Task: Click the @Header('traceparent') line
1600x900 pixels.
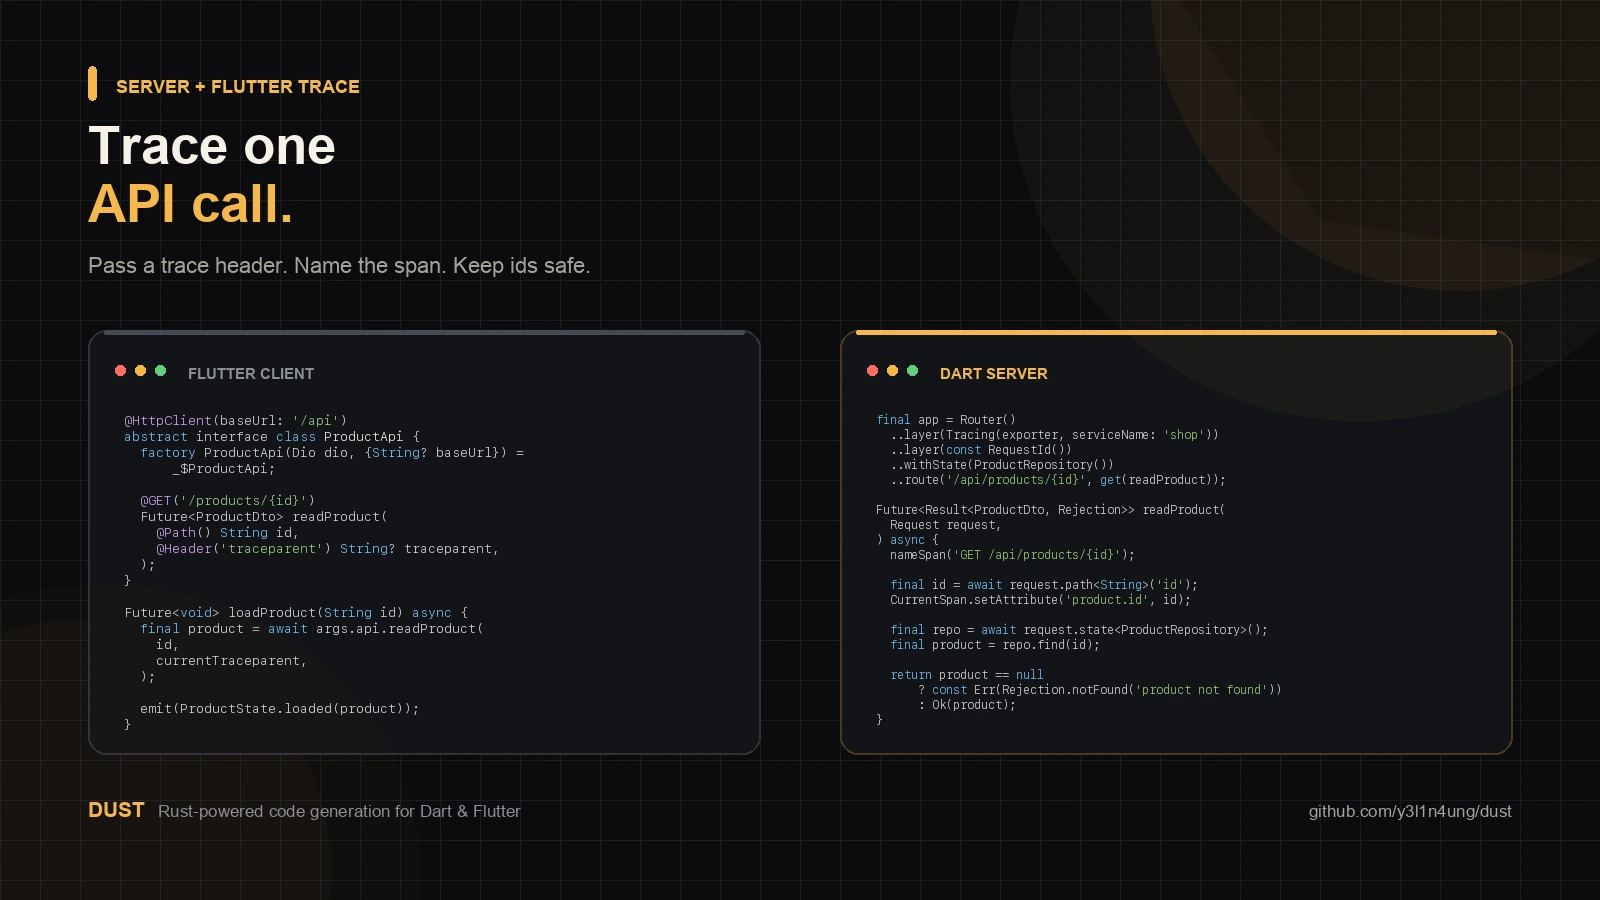Action: coord(328,549)
